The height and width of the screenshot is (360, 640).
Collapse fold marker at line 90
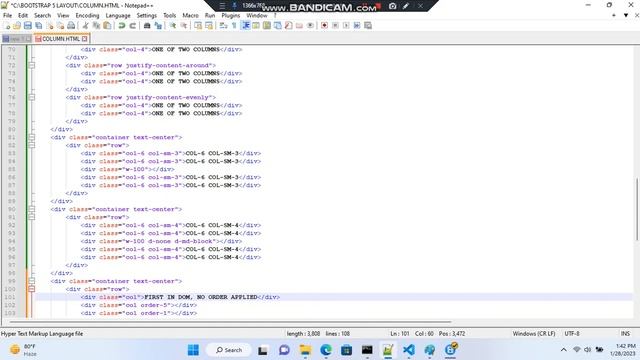[x=31, y=209]
